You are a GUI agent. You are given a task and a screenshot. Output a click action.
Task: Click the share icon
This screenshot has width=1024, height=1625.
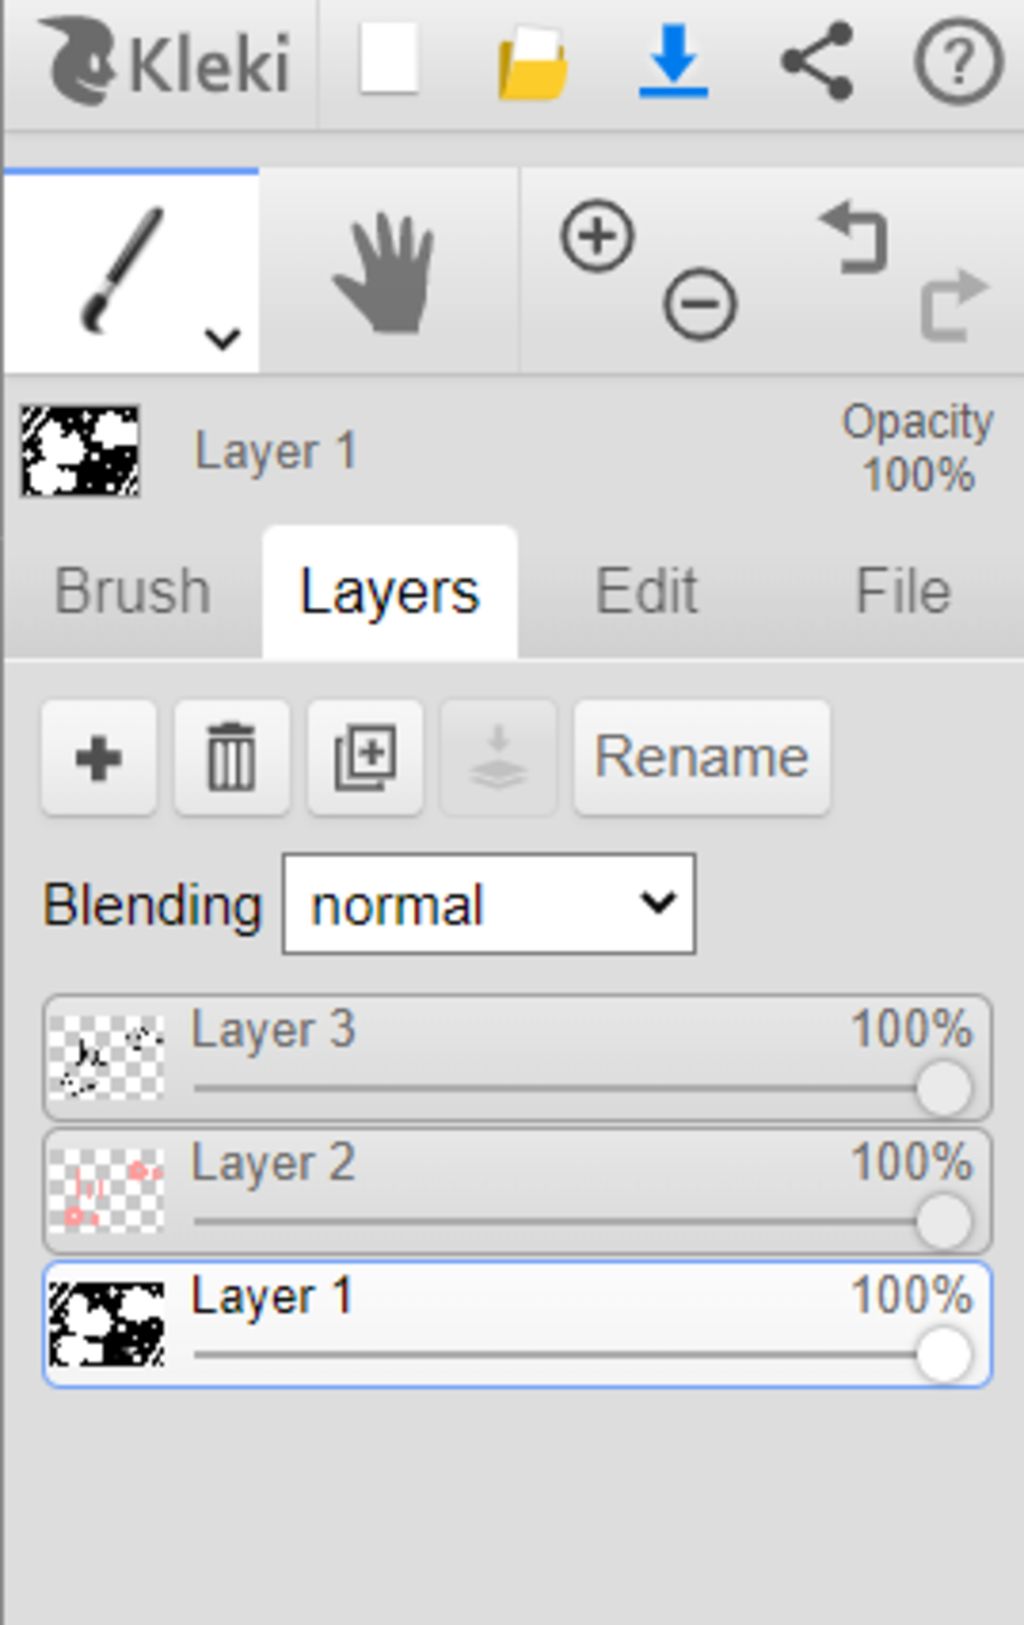[x=817, y=61]
